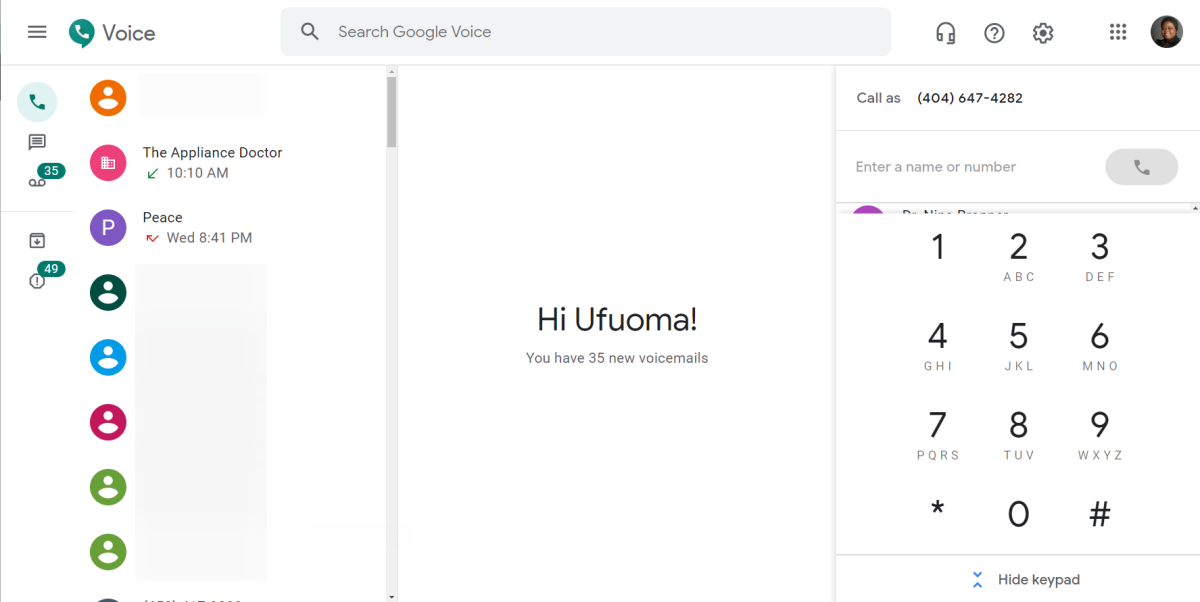Click the dark green contact avatar

pyautogui.click(x=108, y=292)
